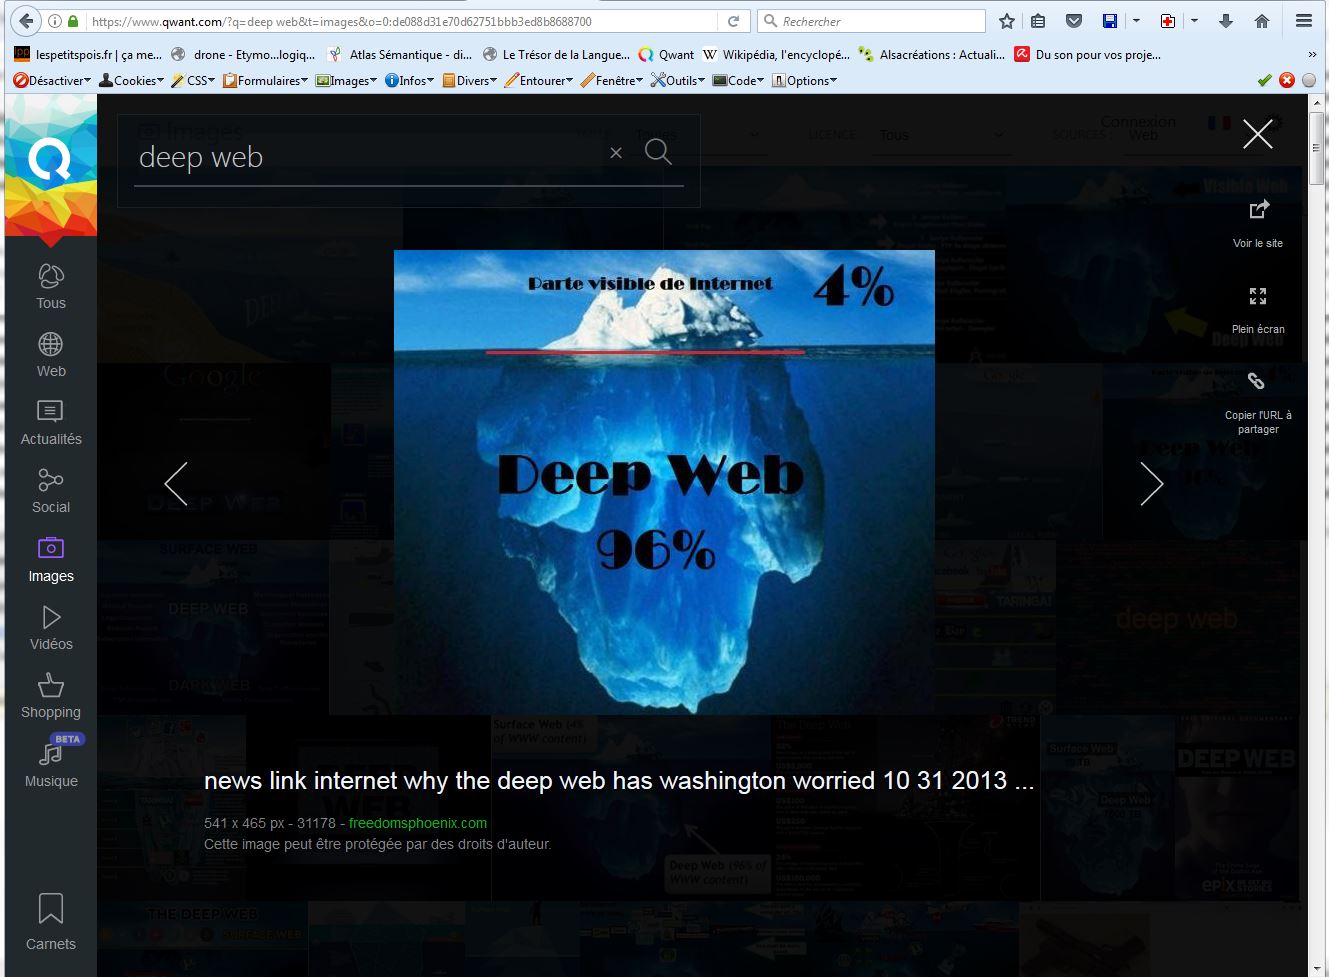Image resolution: width=1329 pixels, height=977 pixels.
Task: Open the Qwant bookmark
Action: [666, 55]
